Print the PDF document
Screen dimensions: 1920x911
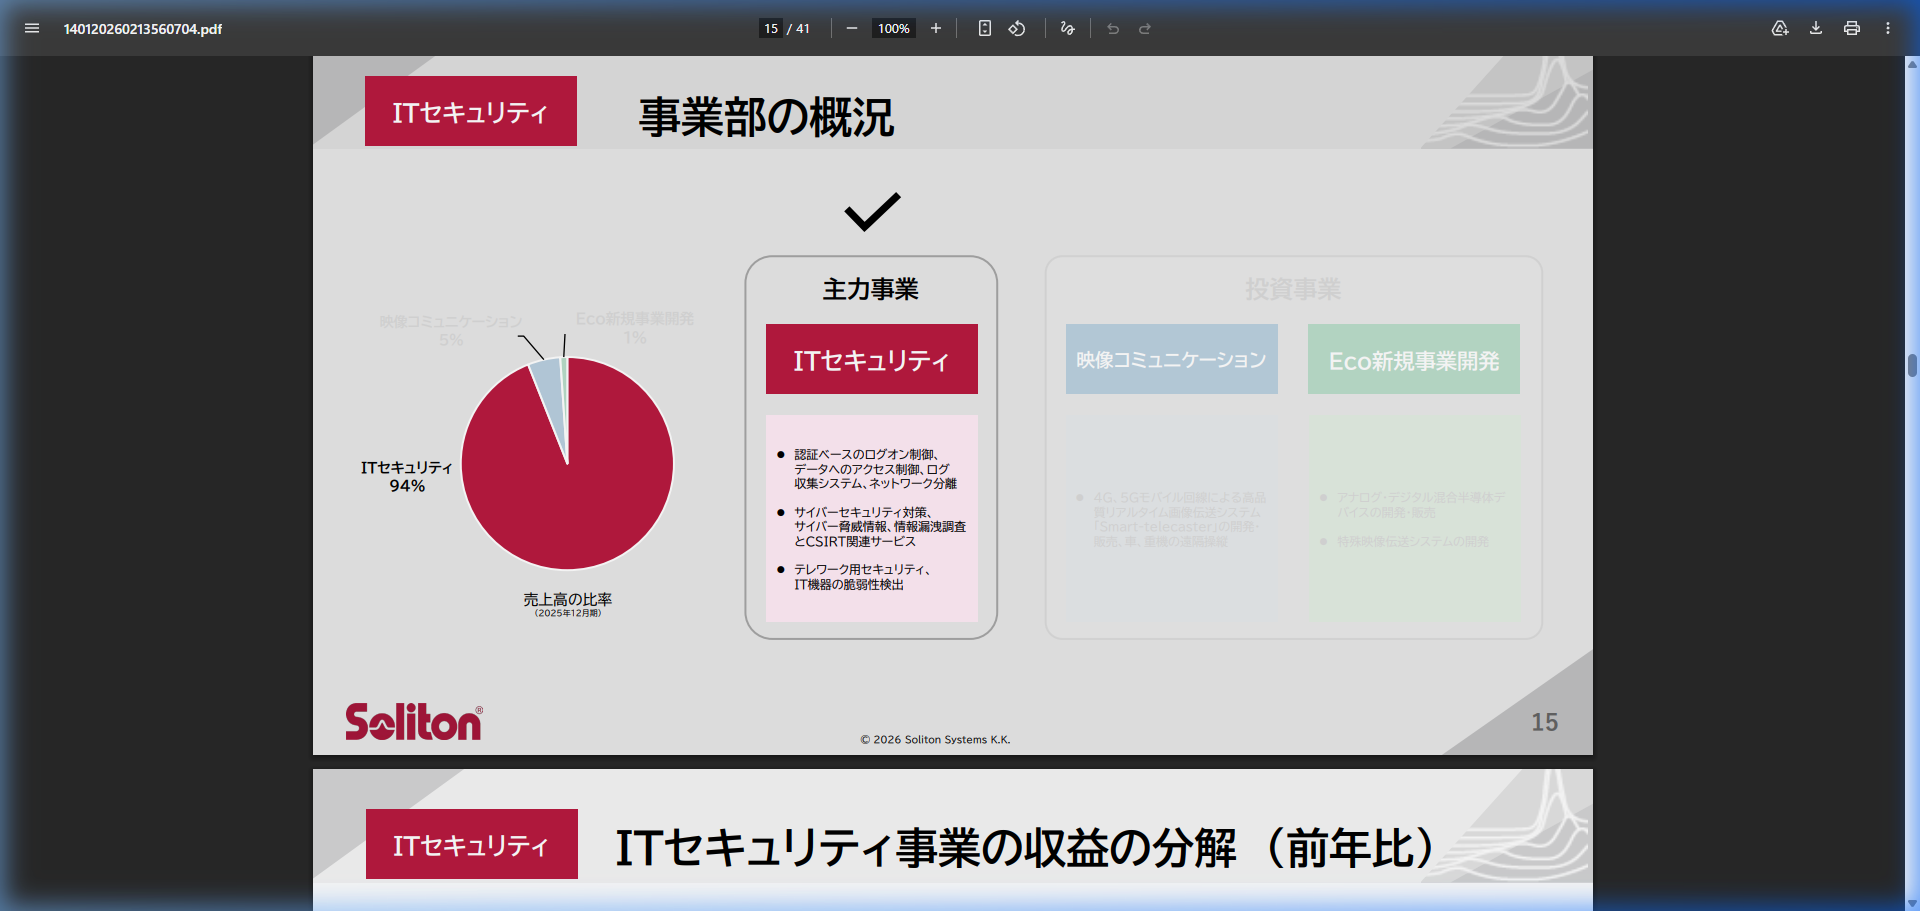[1851, 28]
